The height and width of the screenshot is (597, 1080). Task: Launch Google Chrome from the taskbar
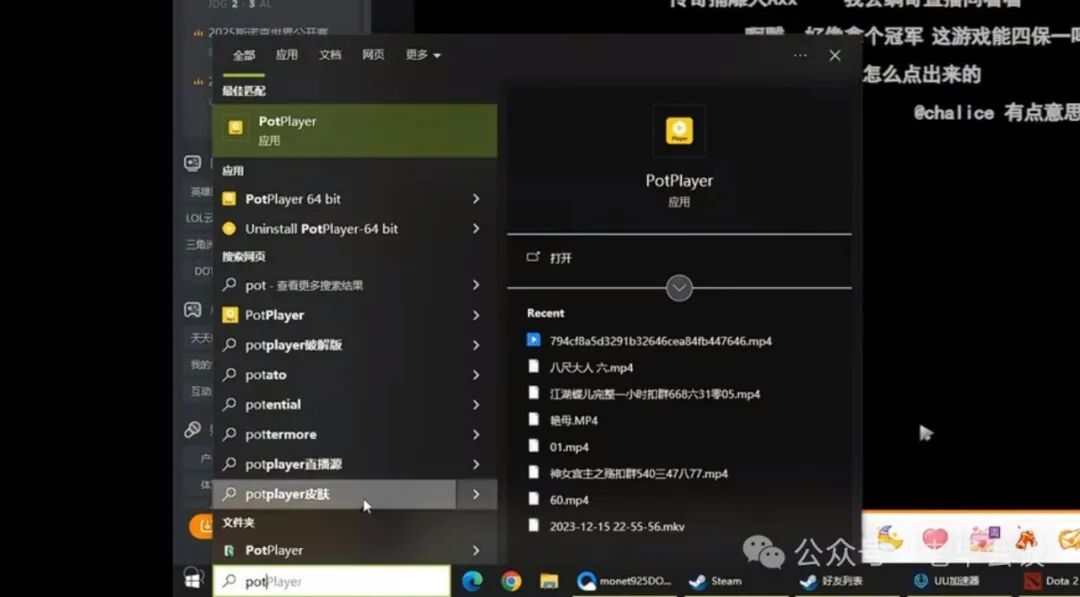point(511,581)
